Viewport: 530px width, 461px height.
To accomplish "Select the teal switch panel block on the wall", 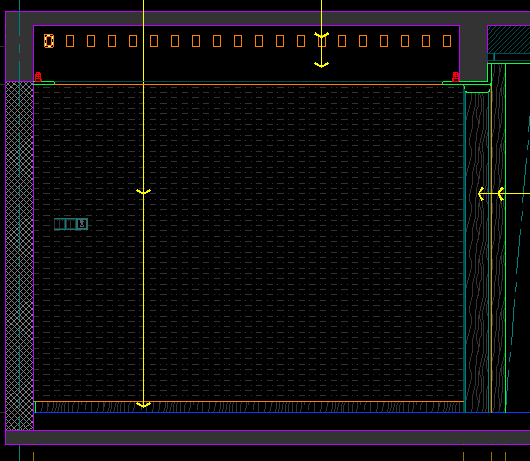I will (x=71, y=224).
